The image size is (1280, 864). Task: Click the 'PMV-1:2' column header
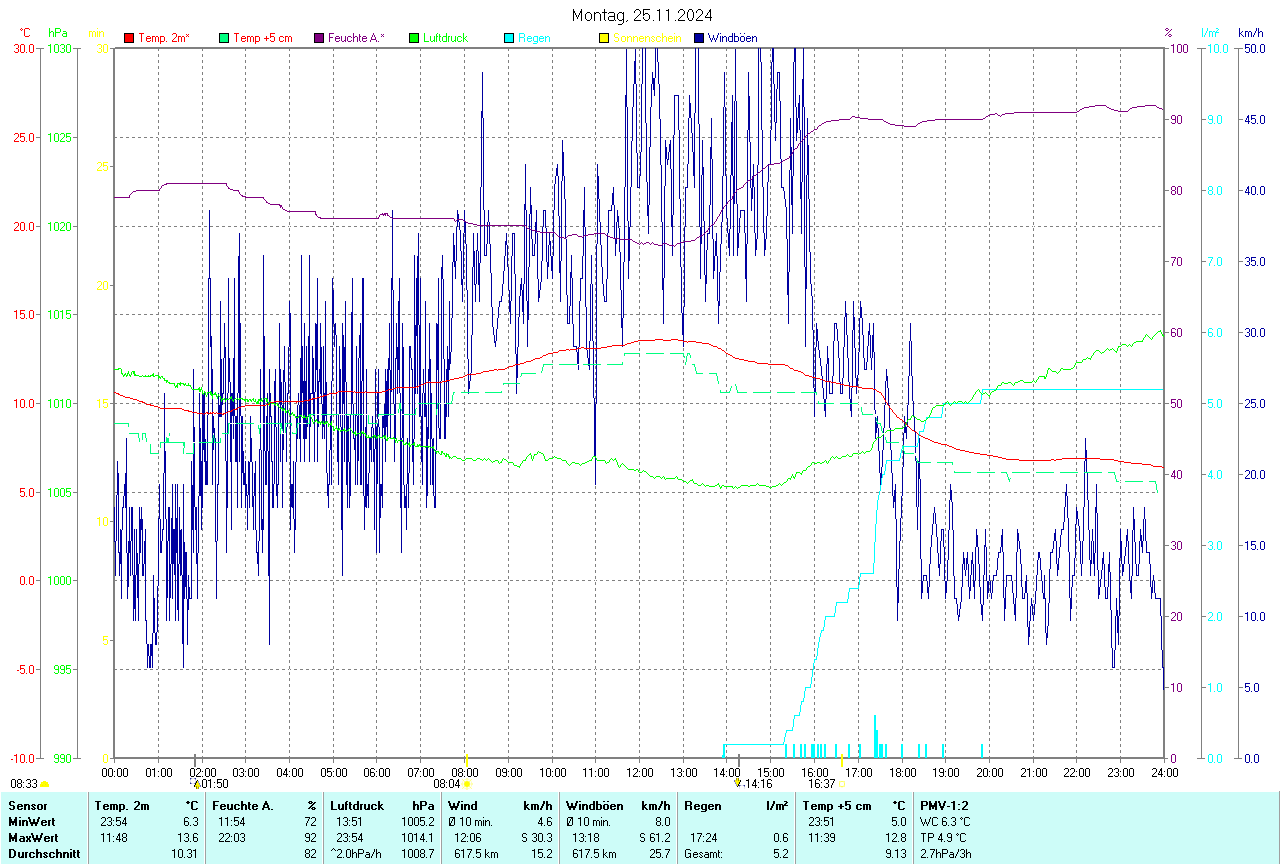(x=945, y=805)
